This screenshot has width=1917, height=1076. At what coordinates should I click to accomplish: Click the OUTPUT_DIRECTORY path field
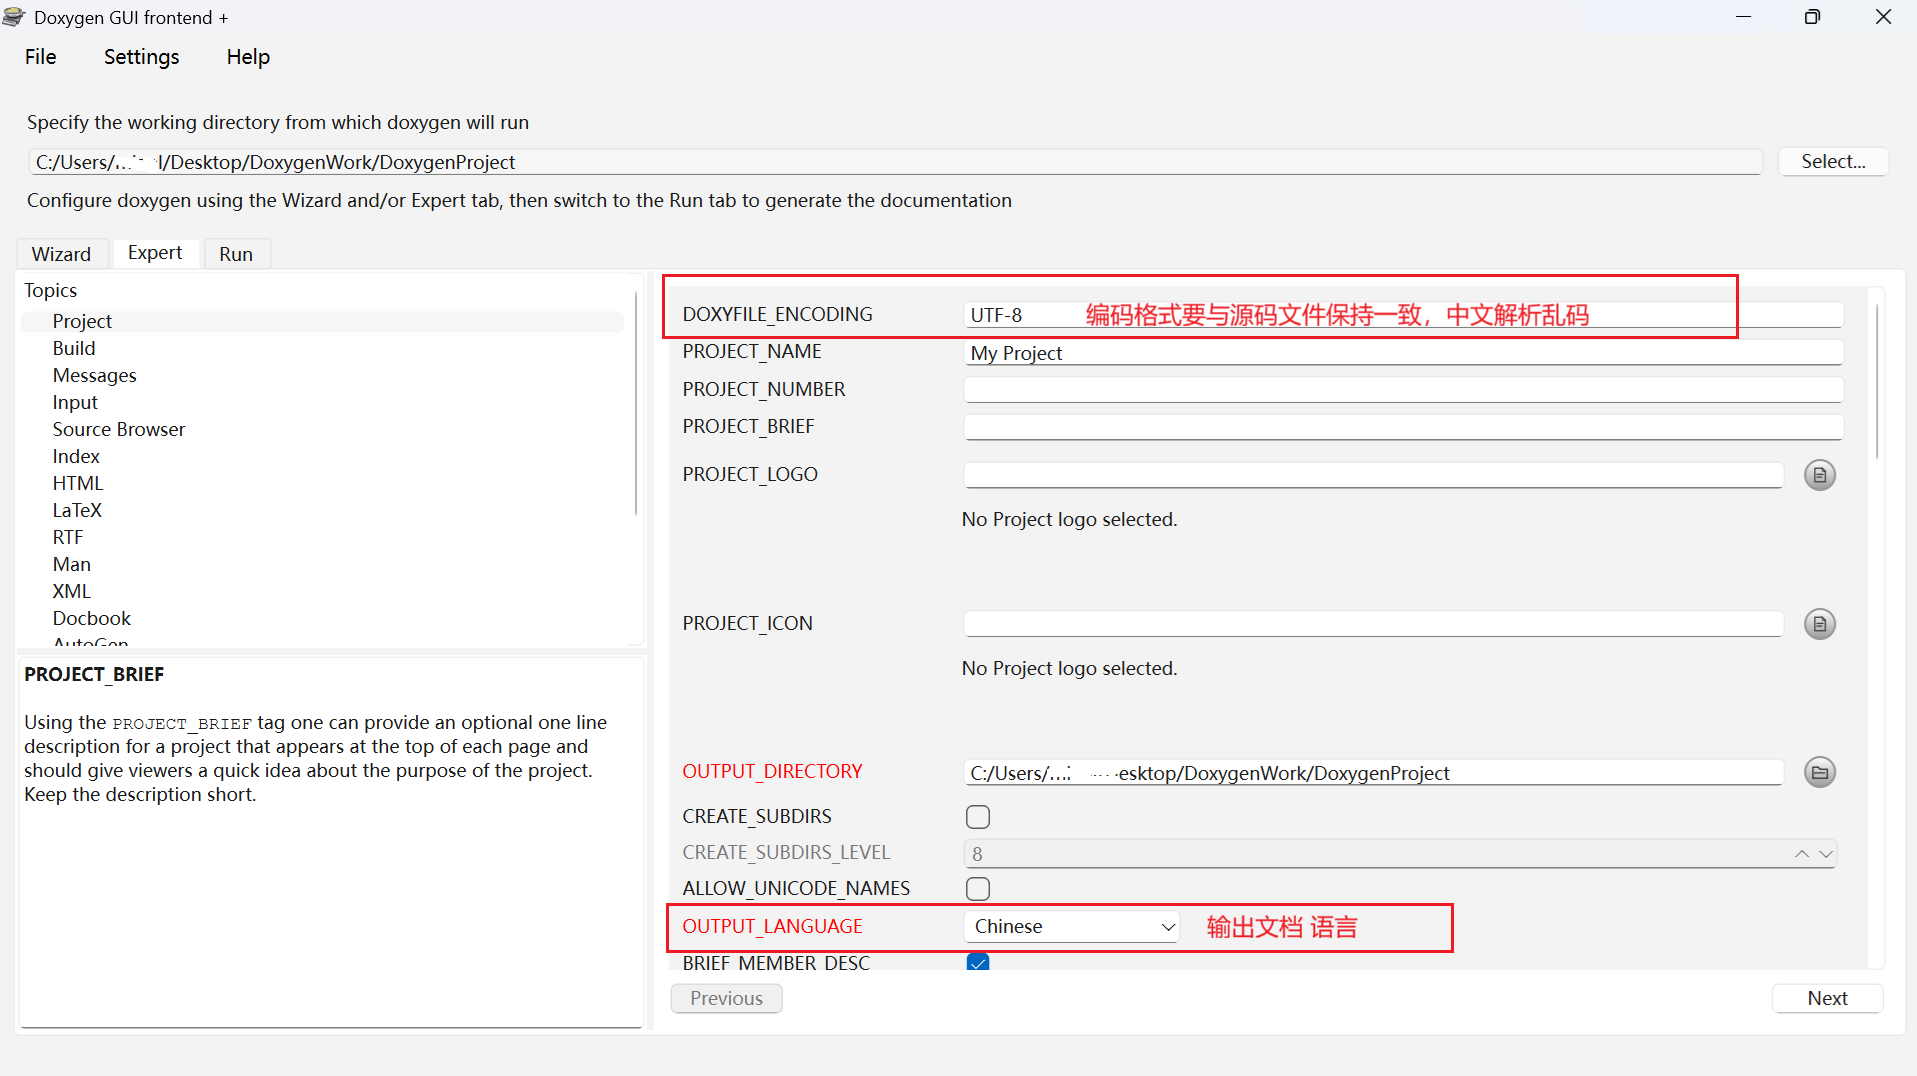click(x=1373, y=773)
